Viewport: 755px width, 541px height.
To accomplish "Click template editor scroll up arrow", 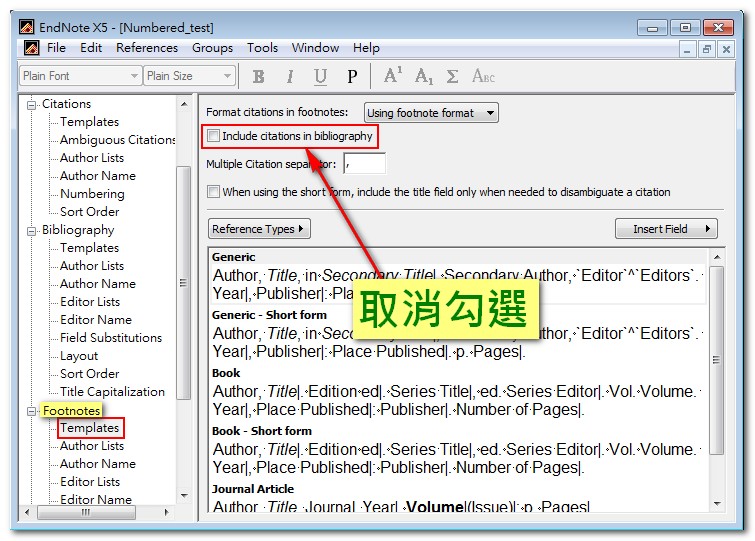I will [716, 257].
